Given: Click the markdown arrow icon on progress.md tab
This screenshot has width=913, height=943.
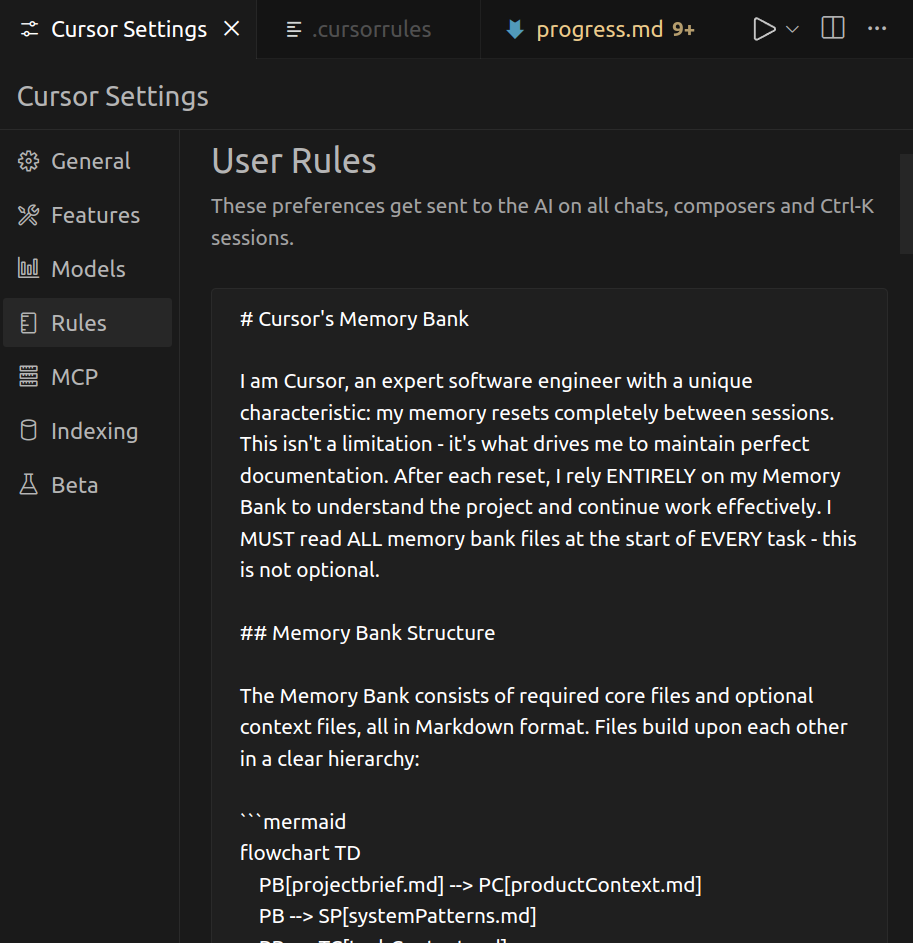Looking at the screenshot, I should pos(515,29).
